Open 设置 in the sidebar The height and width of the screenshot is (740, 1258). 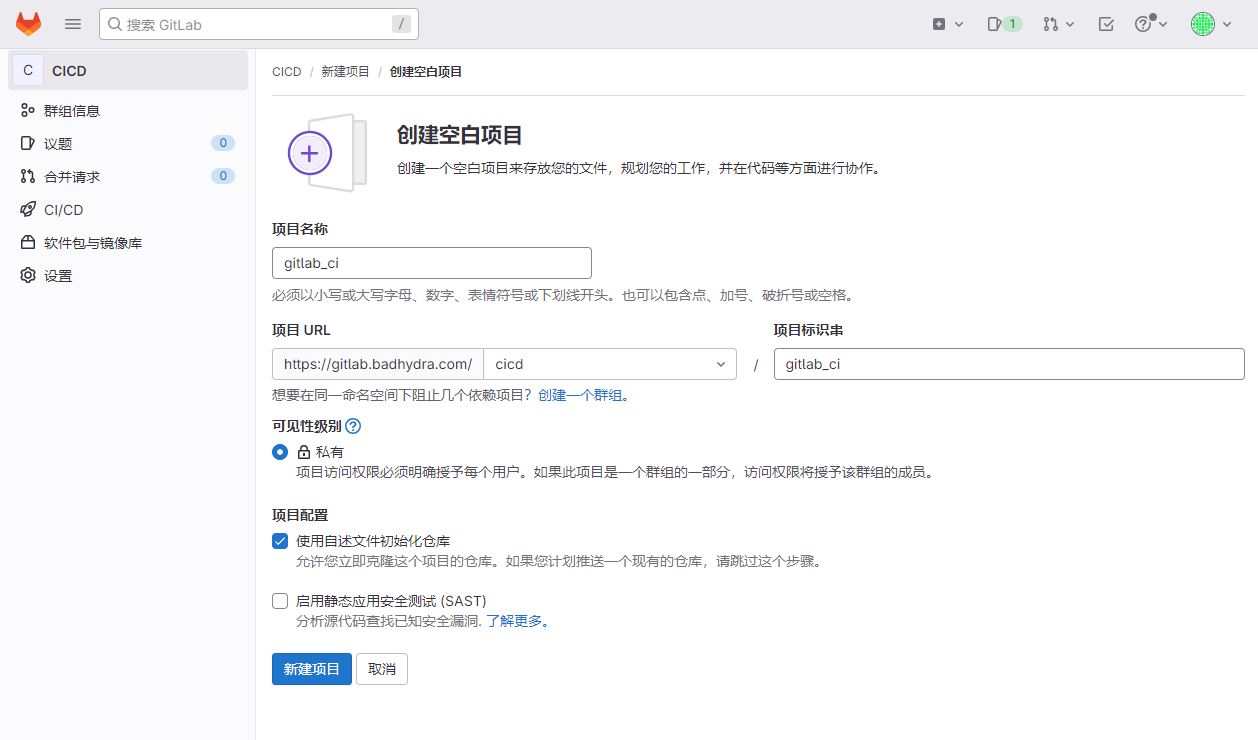click(x=58, y=276)
